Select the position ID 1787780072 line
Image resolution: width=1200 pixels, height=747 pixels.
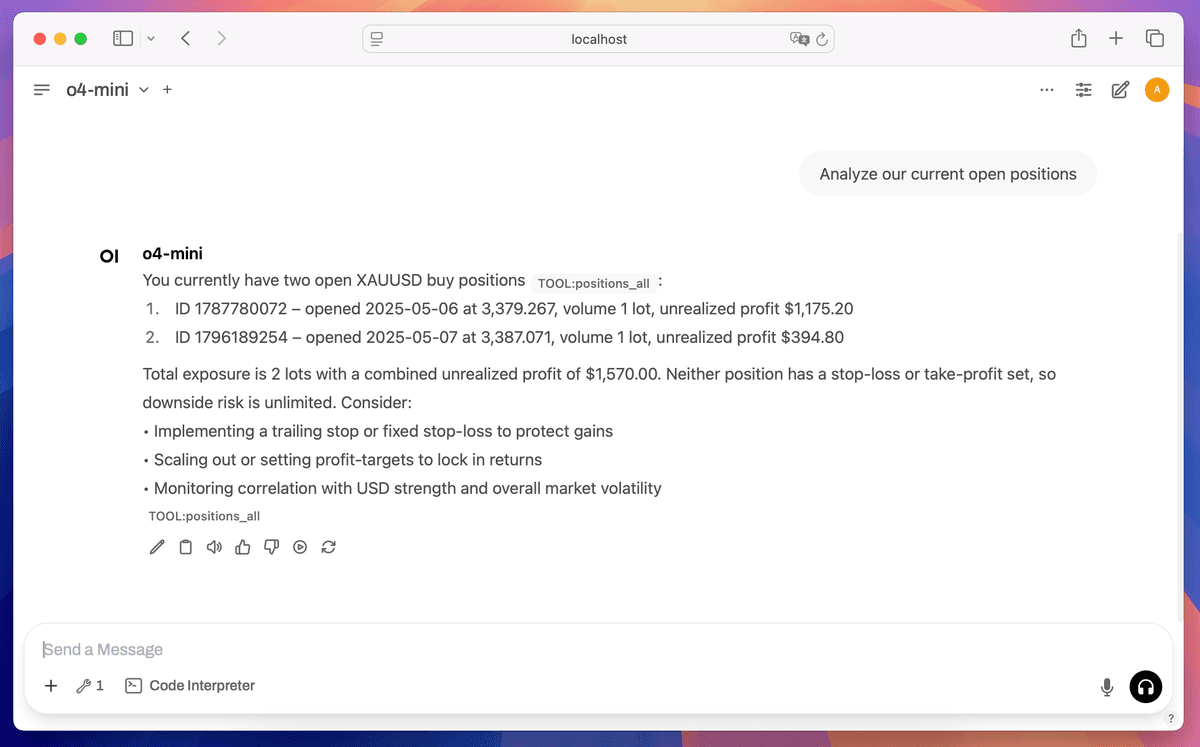(x=514, y=309)
